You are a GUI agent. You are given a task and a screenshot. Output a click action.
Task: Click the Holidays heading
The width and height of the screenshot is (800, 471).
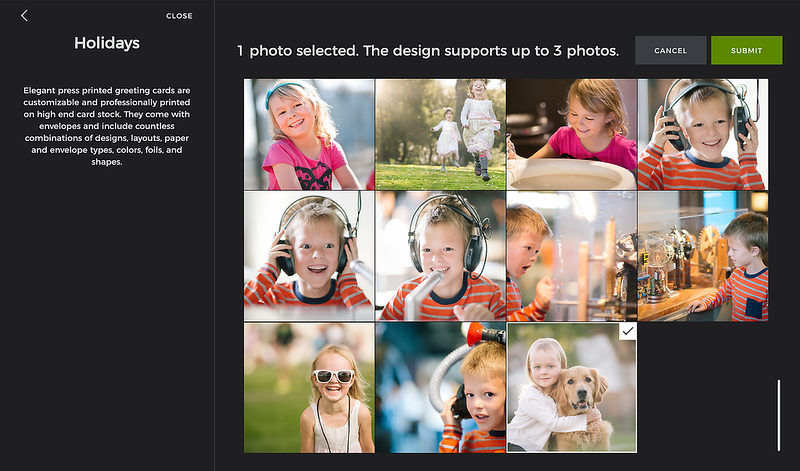pyautogui.click(x=107, y=43)
